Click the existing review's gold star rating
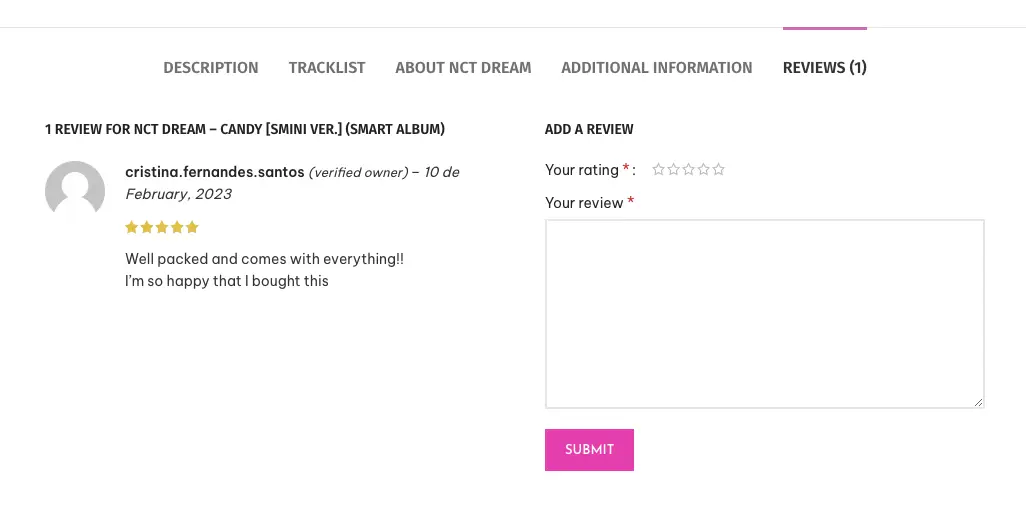Screen dimensions: 1026x531 162,228
